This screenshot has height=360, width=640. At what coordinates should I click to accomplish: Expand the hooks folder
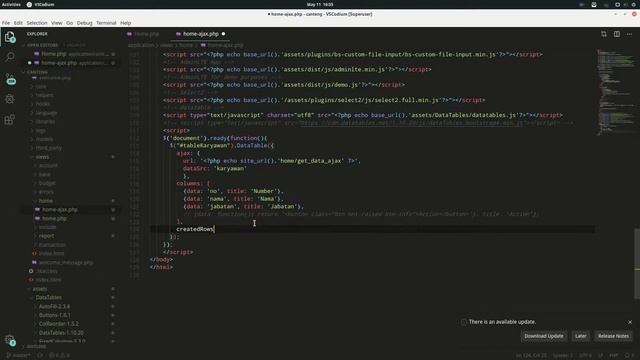pos(43,104)
